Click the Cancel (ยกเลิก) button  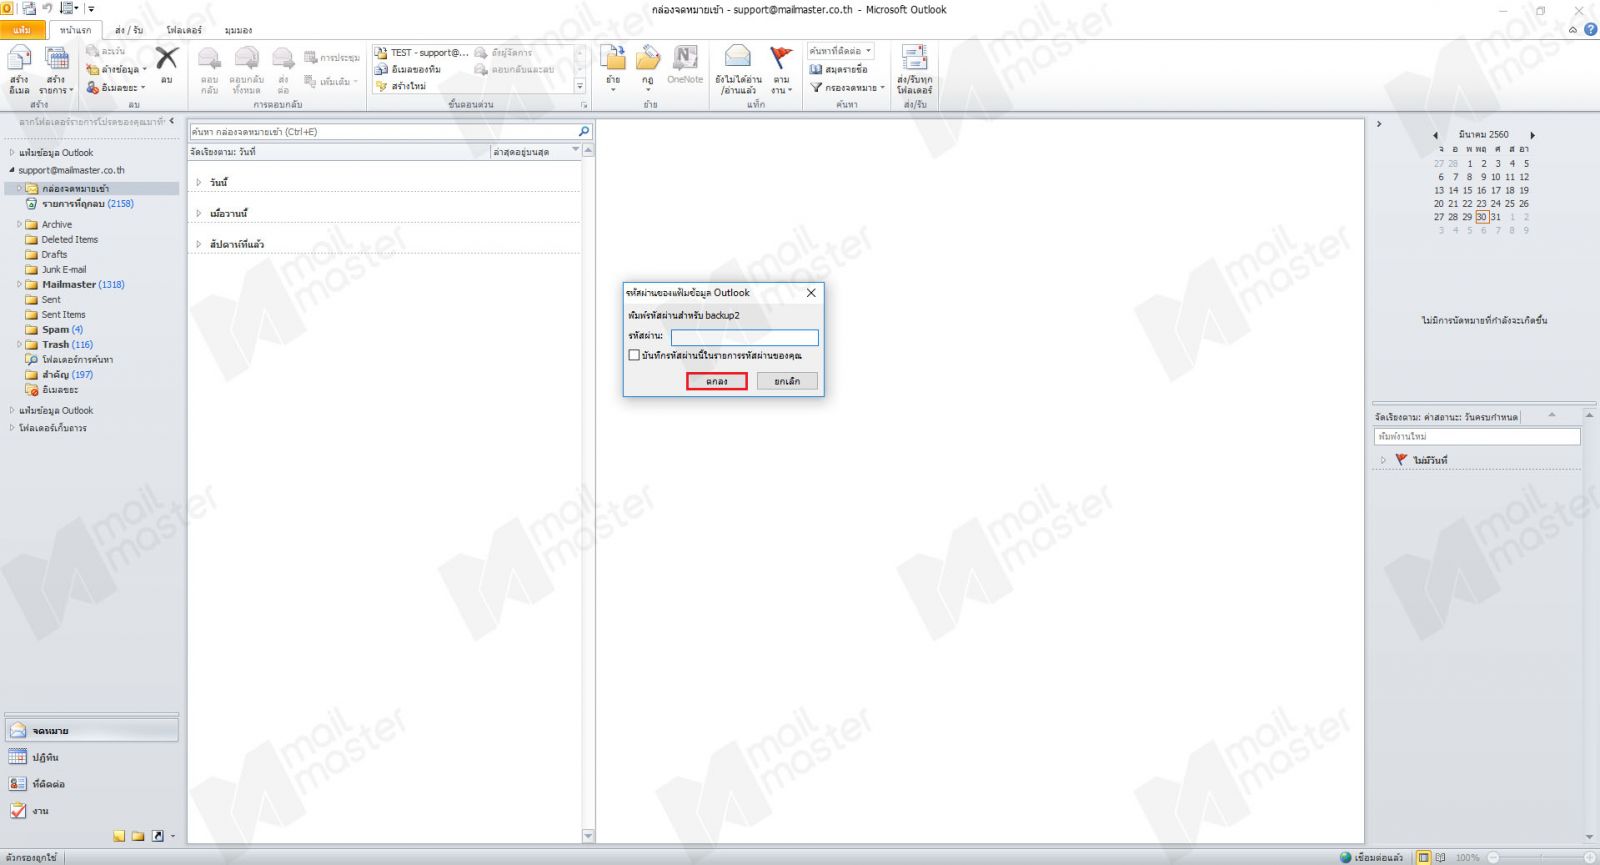(x=787, y=381)
